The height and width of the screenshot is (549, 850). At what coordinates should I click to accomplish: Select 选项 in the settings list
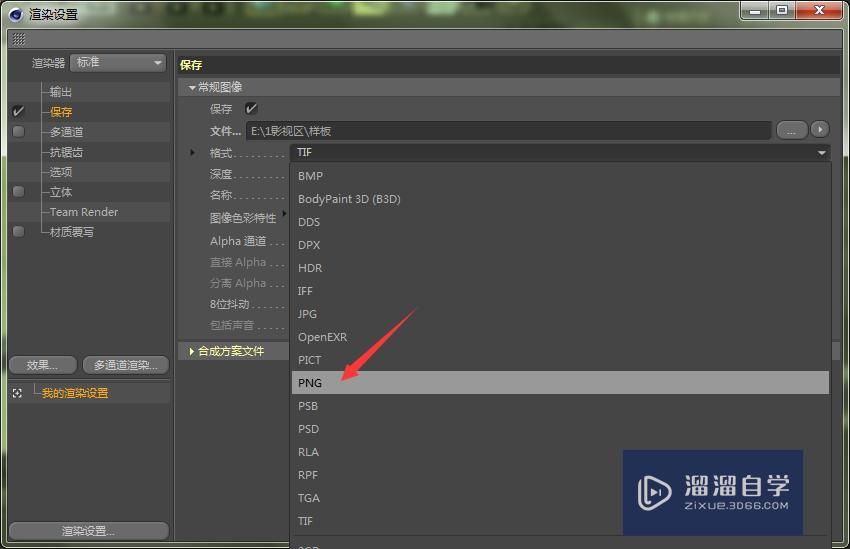61,172
